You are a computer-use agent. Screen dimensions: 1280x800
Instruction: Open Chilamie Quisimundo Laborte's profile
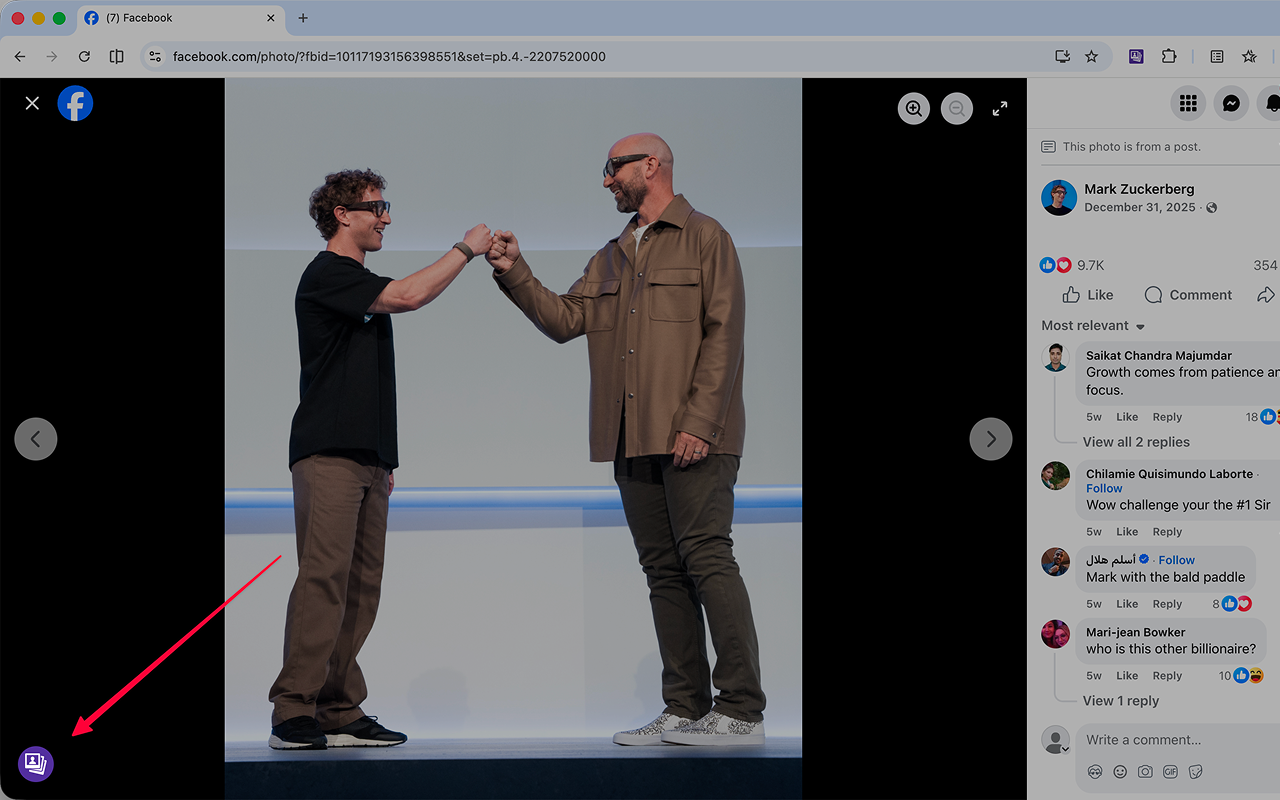click(x=1170, y=474)
